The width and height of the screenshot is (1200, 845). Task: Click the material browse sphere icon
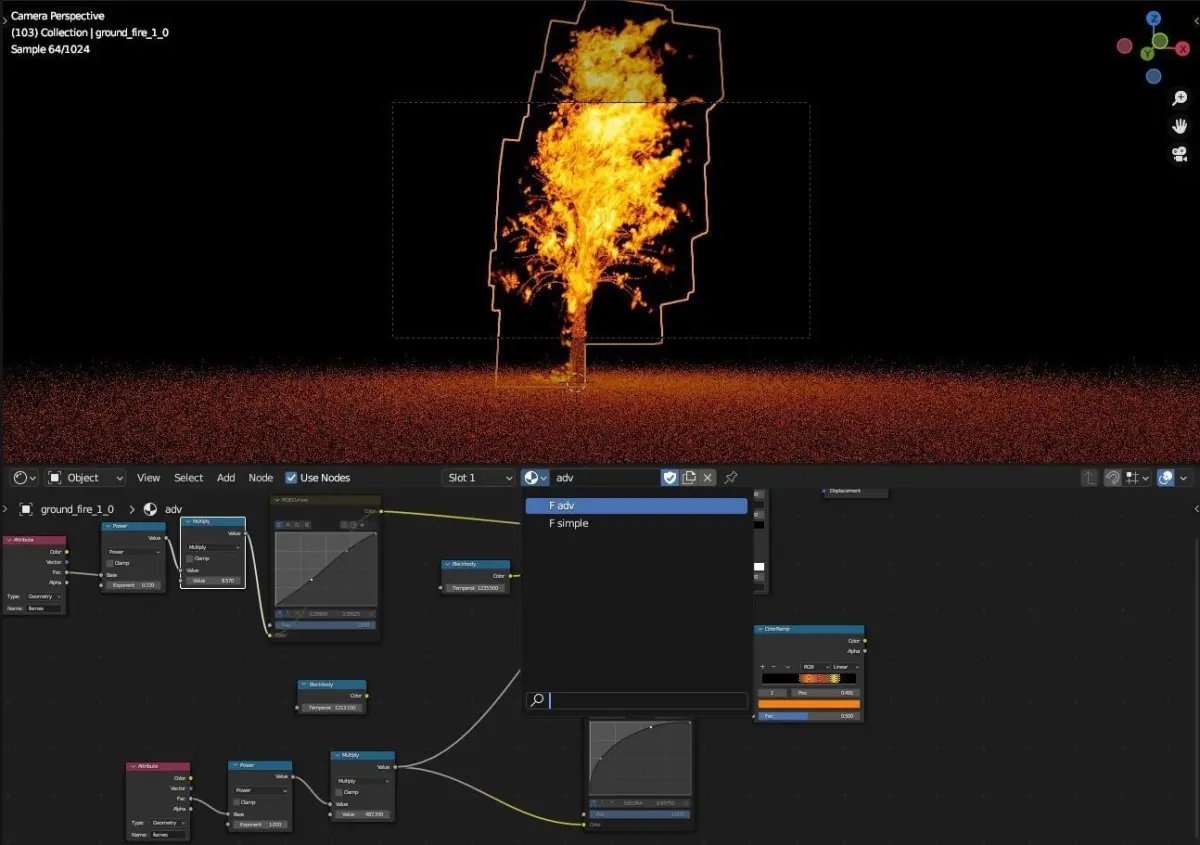pyautogui.click(x=536, y=478)
